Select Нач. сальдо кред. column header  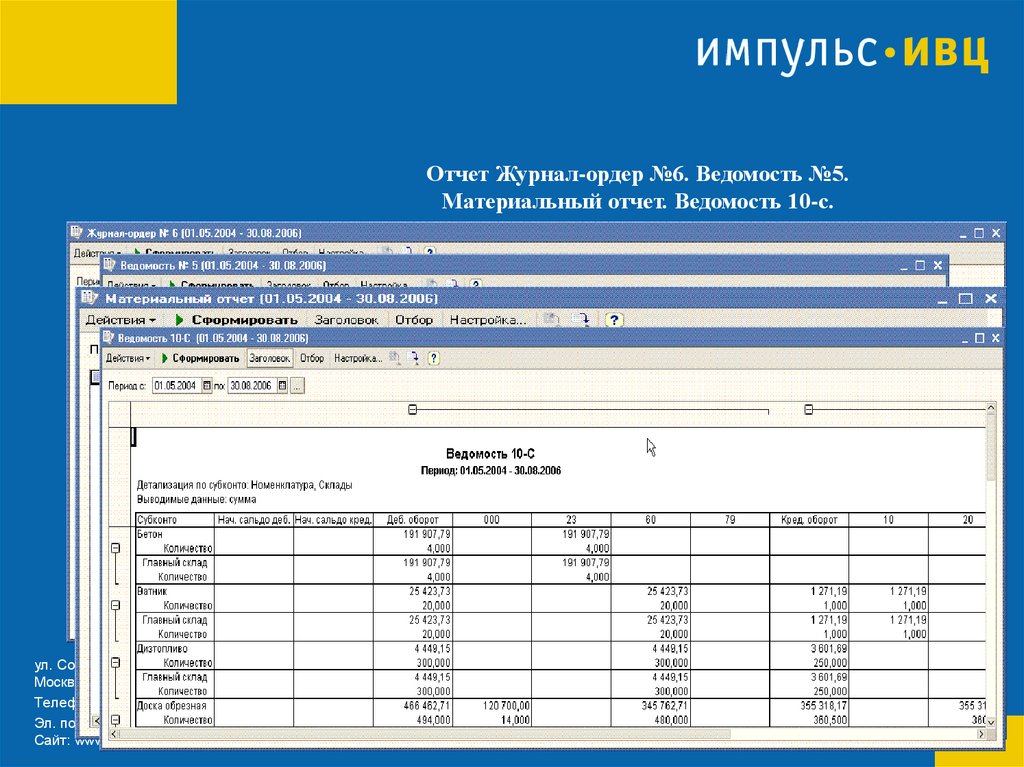pos(333,520)
